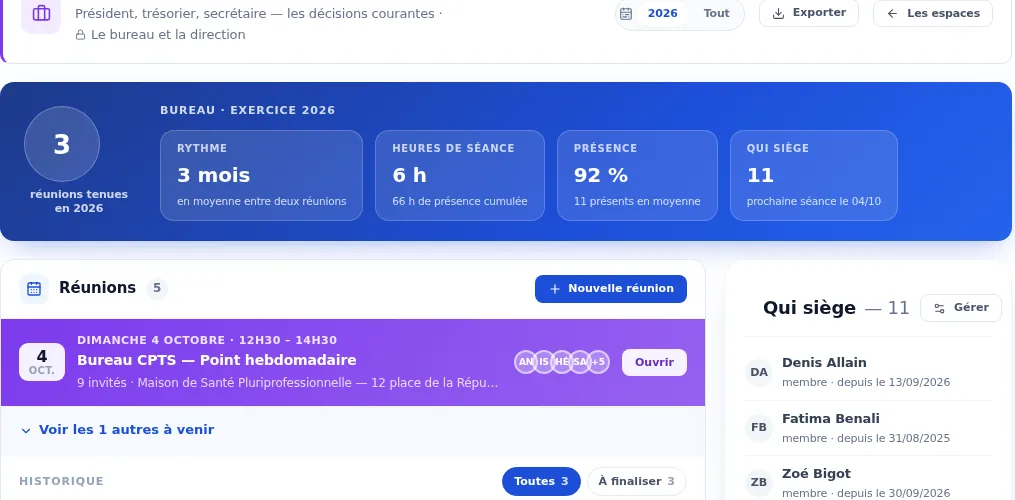This screenshot has height=500, width=1015.
Task: Click the 4 Oct. date badge
Action: [x=42, y=362]
